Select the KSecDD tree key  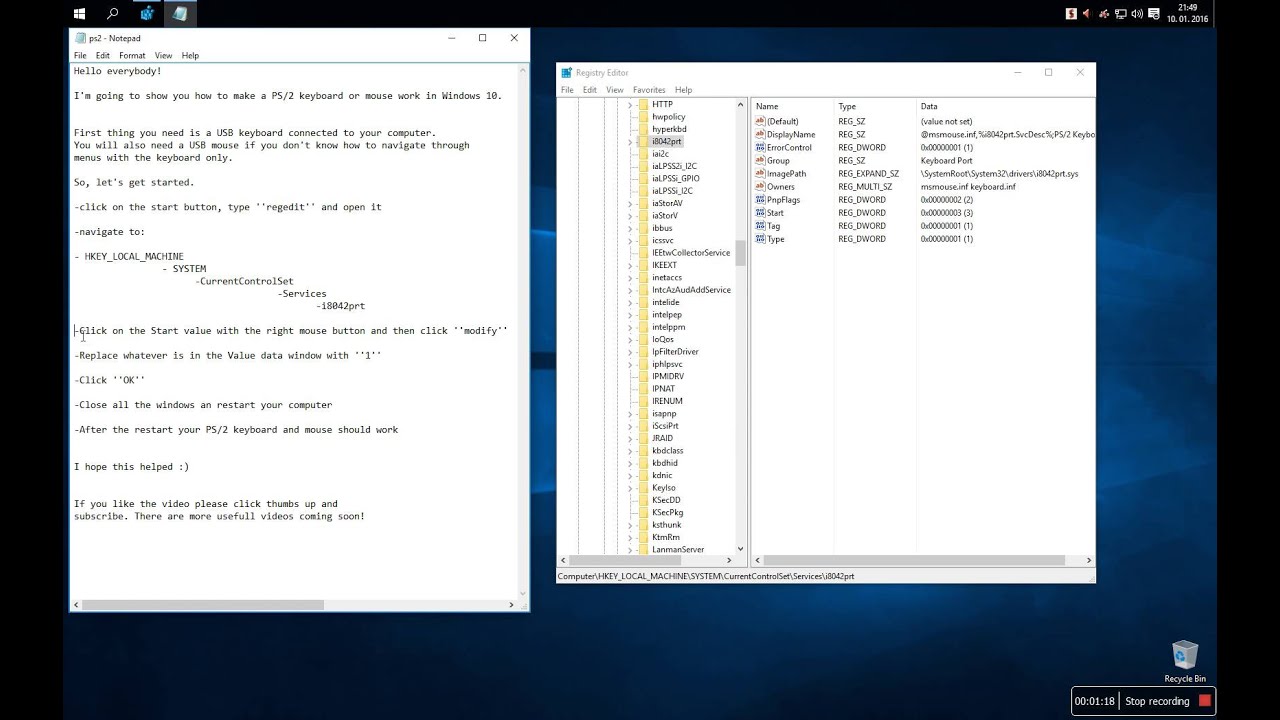[x=666, y=500]
